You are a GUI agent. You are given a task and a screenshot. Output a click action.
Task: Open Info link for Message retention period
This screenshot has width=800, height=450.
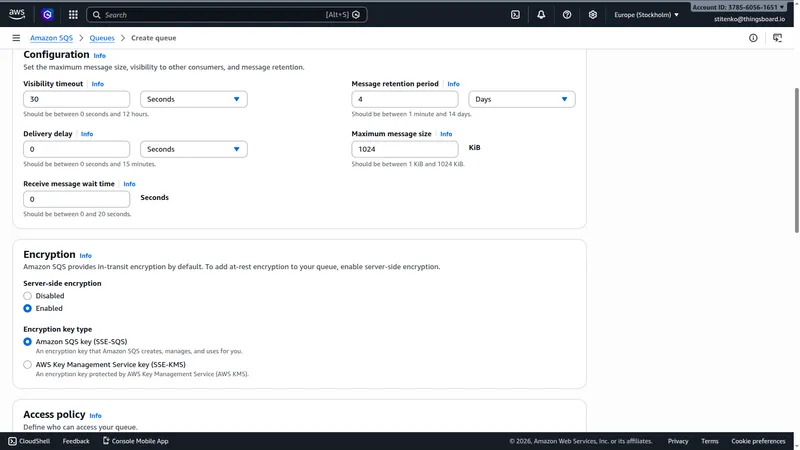453,84
